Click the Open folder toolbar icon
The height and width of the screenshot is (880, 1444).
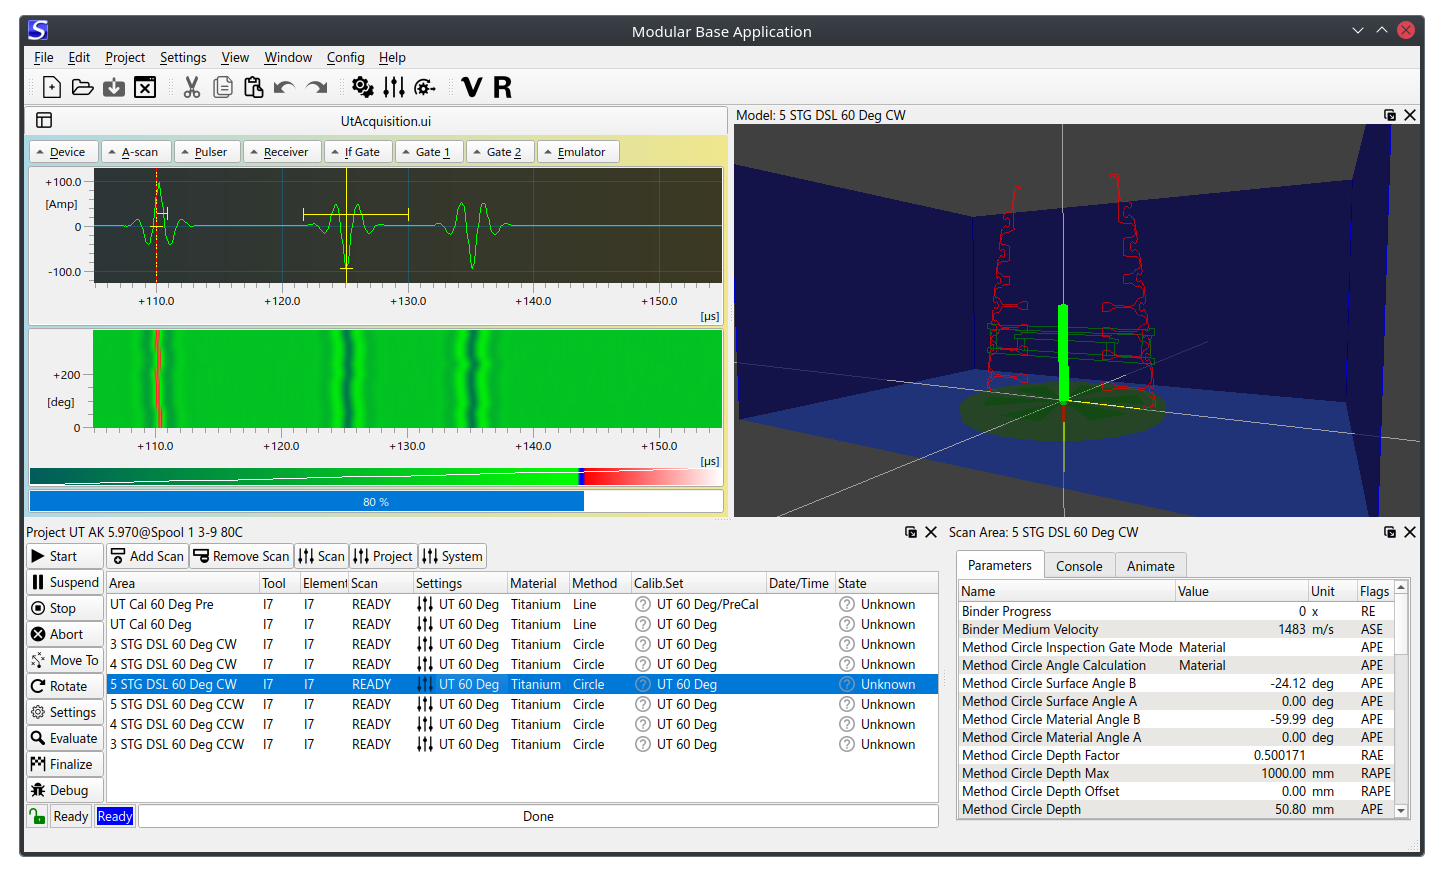(83, 88)
